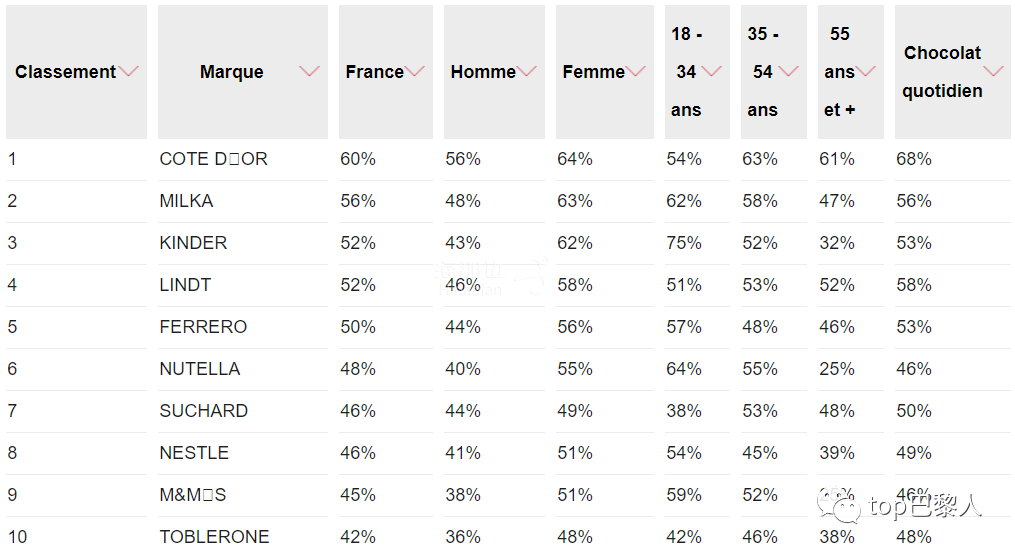Click the 35 - 54 ans sort chevron
Image resolution: width=1015 pixels, height=553 pixels.
(x=788, y=71)
